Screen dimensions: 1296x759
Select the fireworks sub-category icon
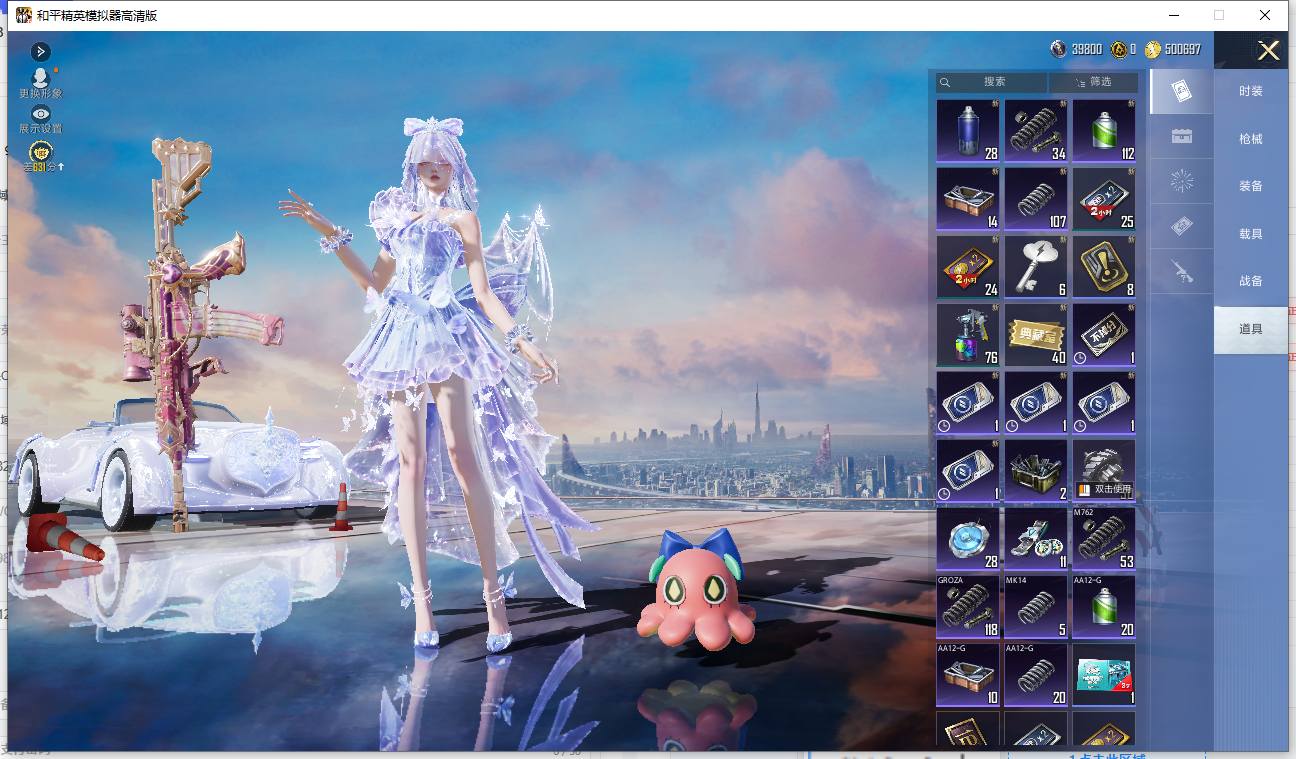point(1181,182)
